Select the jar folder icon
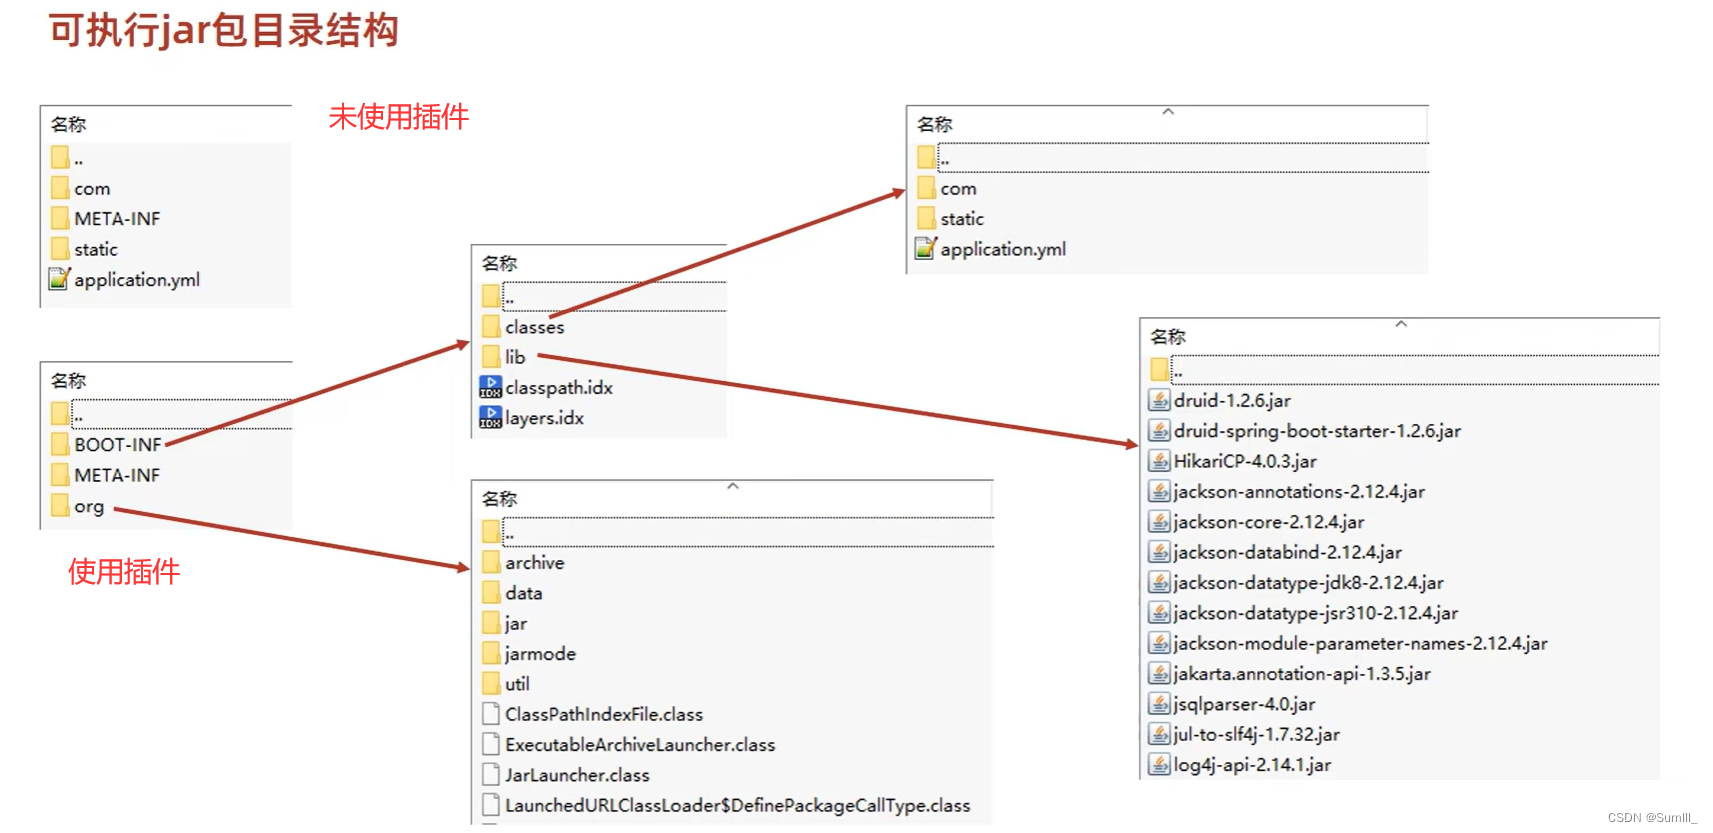The height and width of the screenshot is (833, 1713). pyautogui.click(x=491, y=623)
